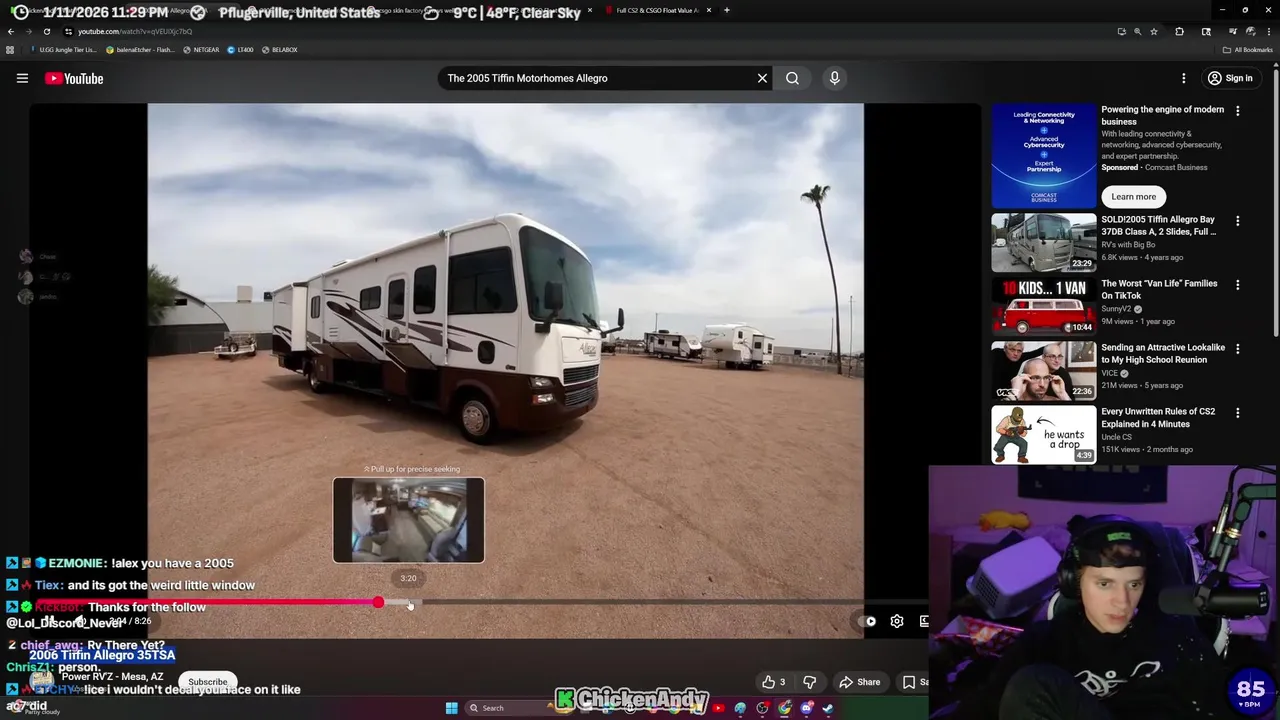
Task: Bookmark page with star icon
Action: 1154,31
